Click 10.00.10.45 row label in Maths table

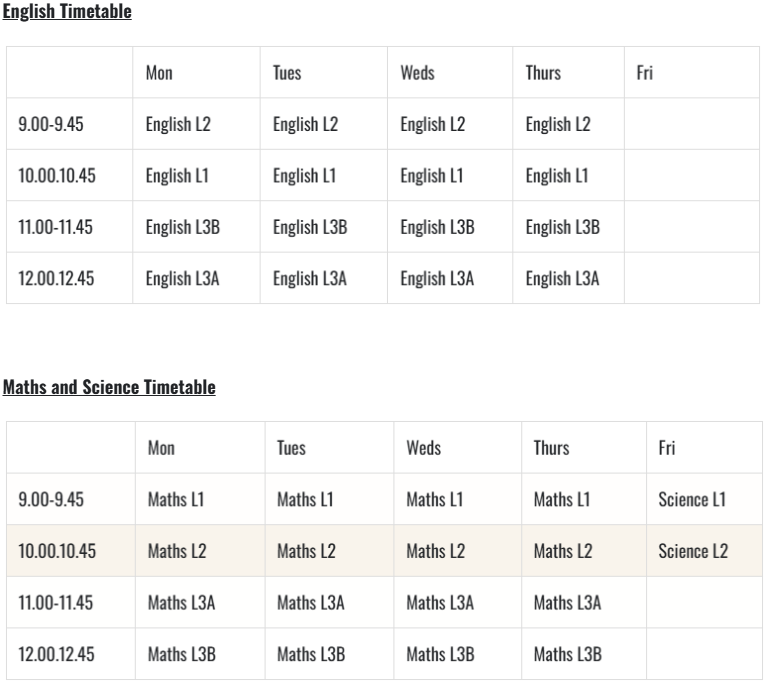coord(57,550)
